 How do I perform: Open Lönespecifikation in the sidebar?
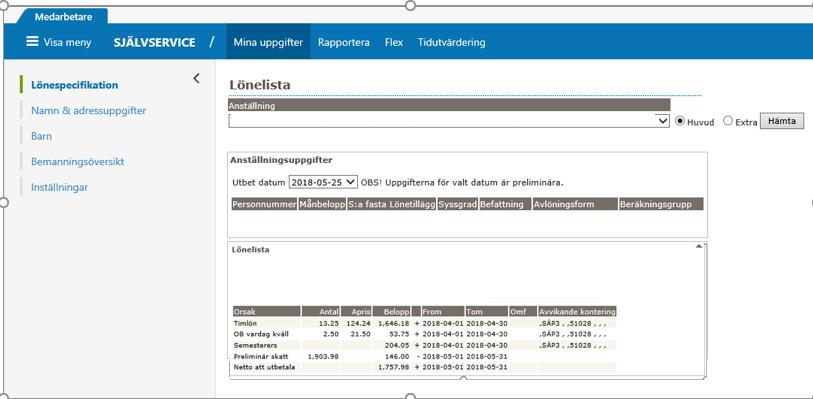pos(75,85)
